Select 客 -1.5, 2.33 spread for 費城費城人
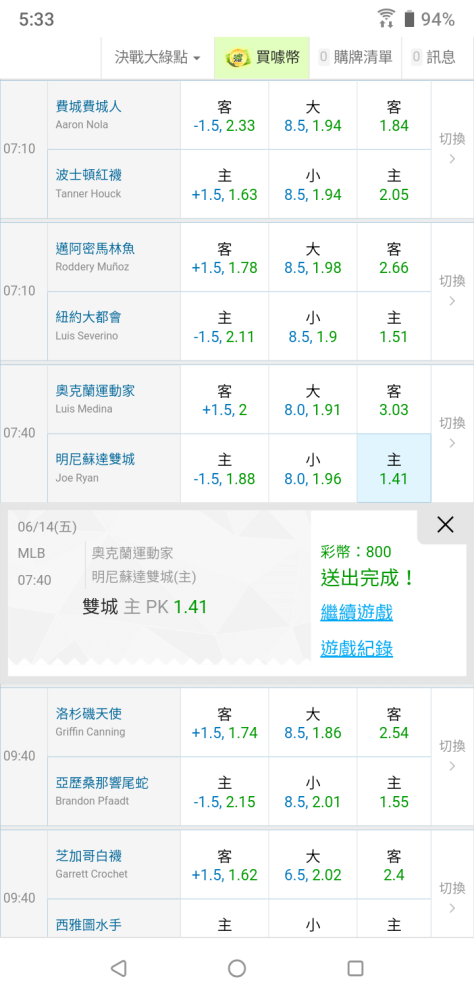Viewport: 474px width, 1000px height. pyautogui.click(x=225, y=115)
